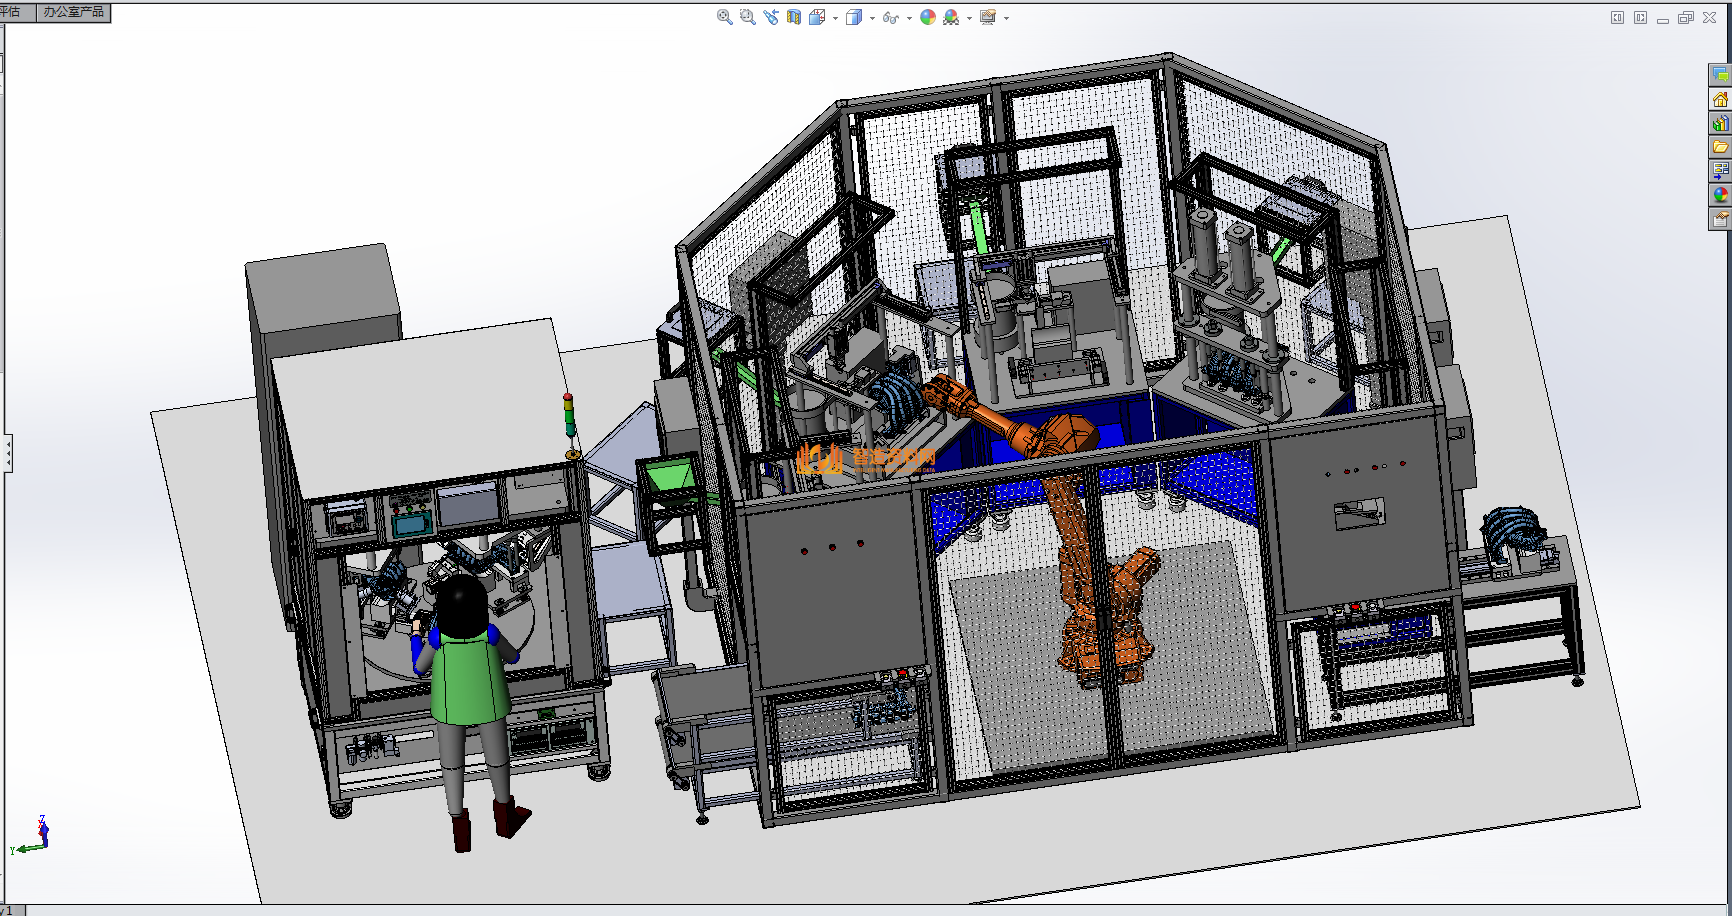Click the Apply Scene icon
The height and width of the screenshot is (916, 1732).
point(951,17)
